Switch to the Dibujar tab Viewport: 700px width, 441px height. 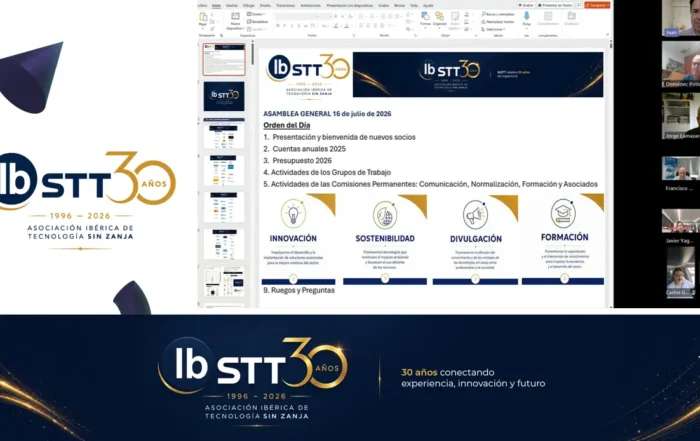(249, 5)
